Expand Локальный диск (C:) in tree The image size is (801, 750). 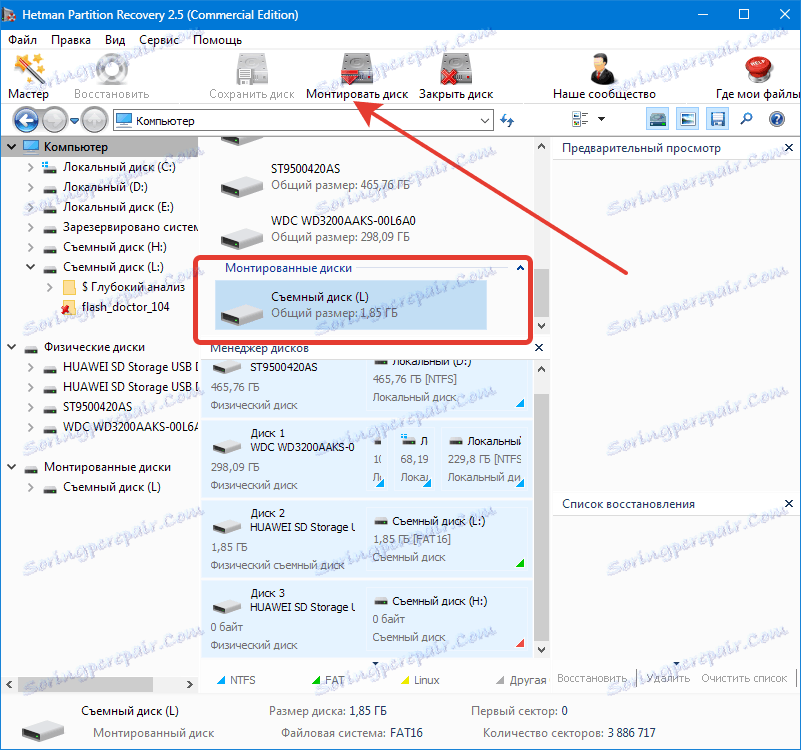(31, 167)
